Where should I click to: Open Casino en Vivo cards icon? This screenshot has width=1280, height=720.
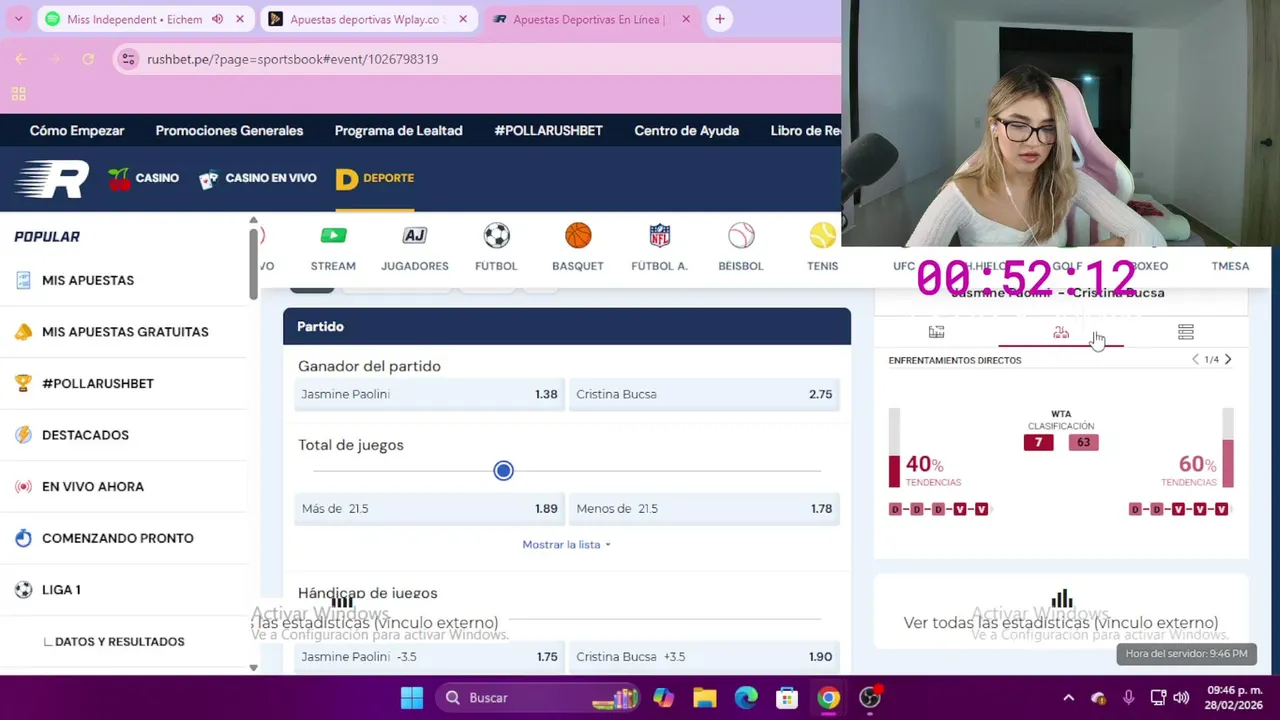click(208, 180)
